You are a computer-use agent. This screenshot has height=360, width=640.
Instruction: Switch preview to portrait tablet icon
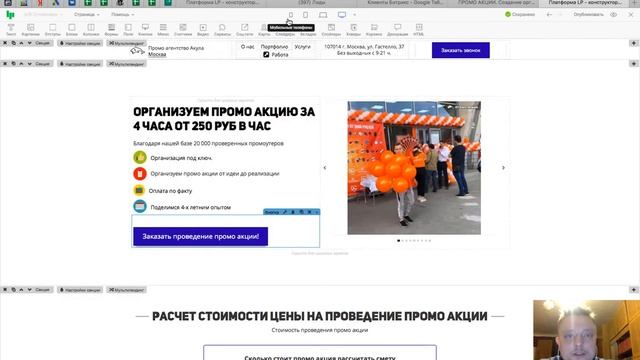click(305, 15)
